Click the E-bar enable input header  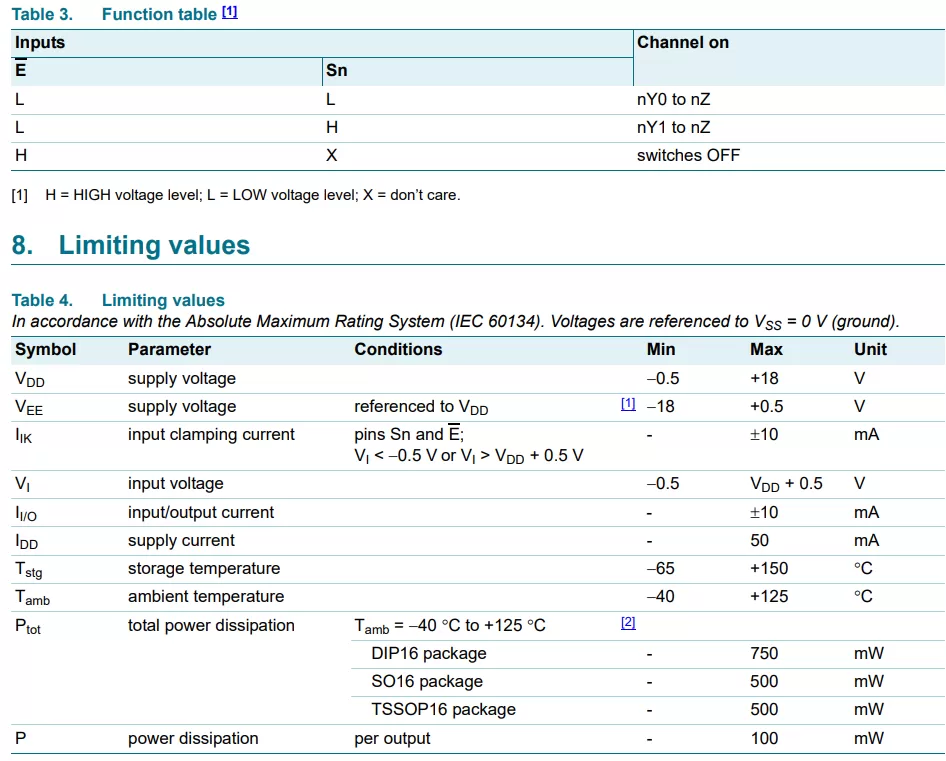21,69
